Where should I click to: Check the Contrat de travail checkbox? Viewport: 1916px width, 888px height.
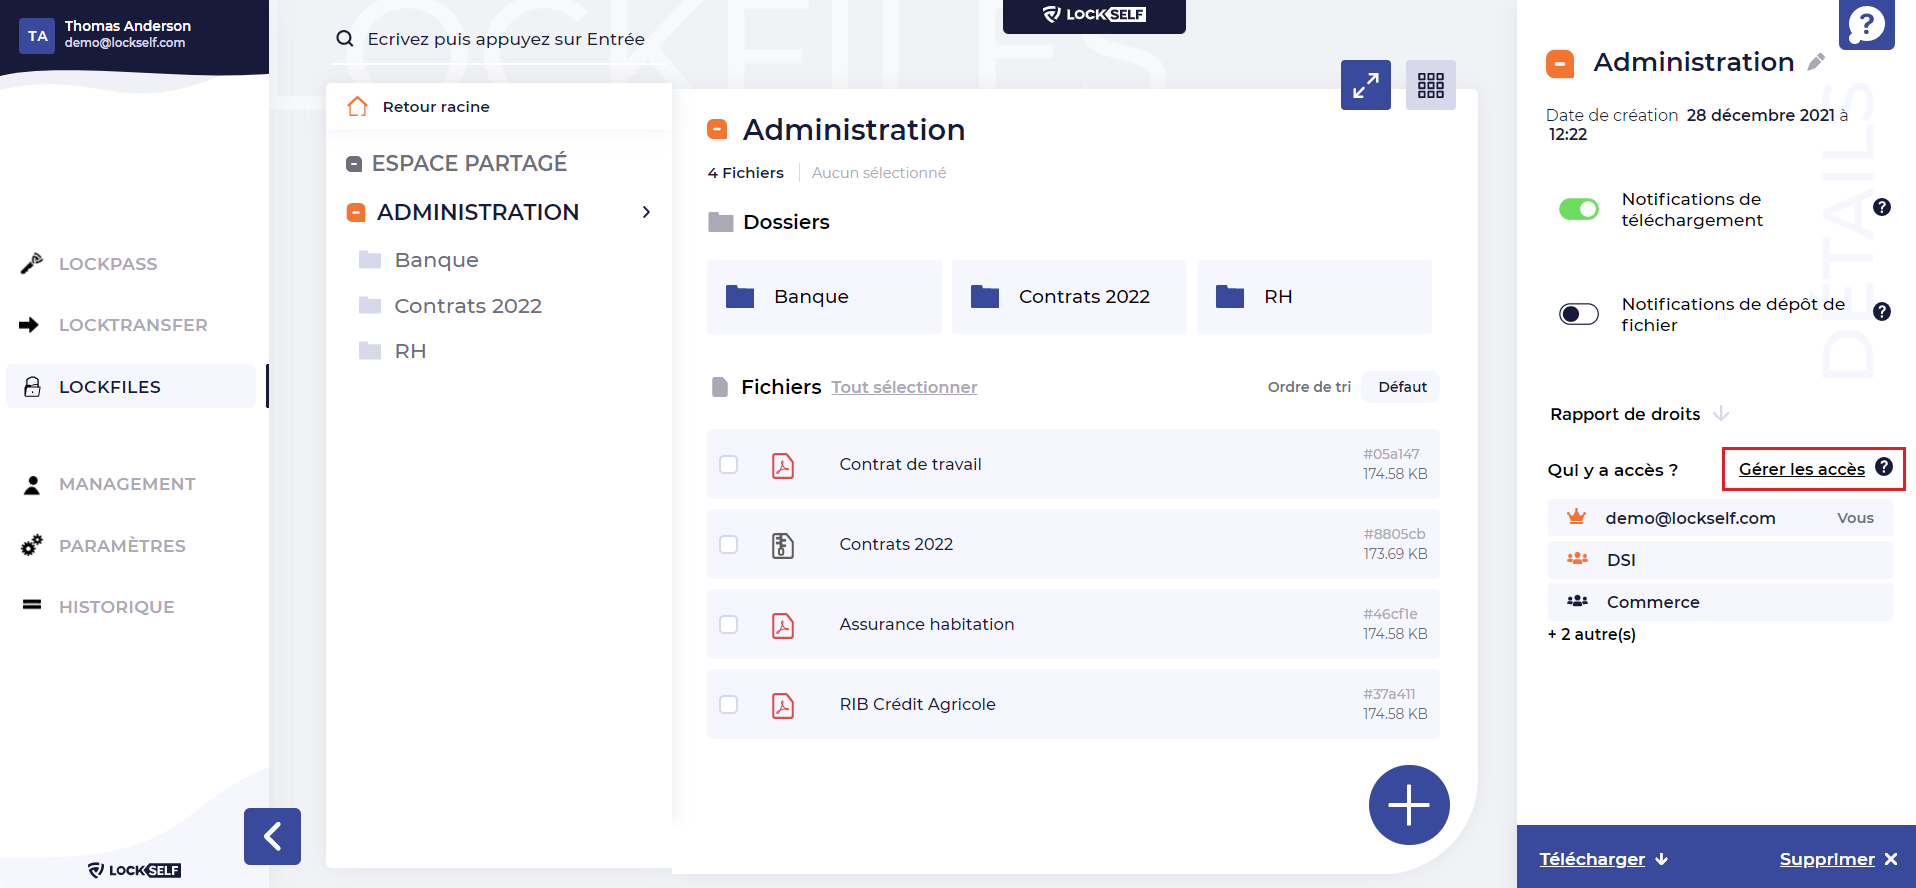click(x=729, y=464)
